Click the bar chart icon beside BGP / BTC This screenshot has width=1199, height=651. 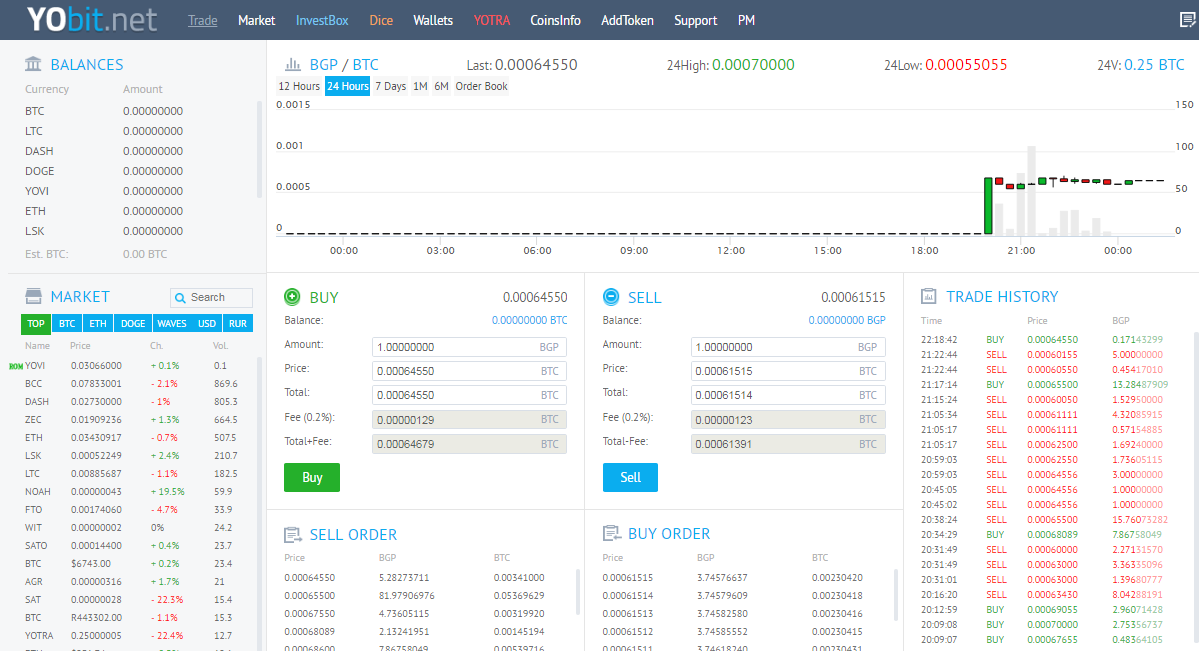tap(292, 64)
